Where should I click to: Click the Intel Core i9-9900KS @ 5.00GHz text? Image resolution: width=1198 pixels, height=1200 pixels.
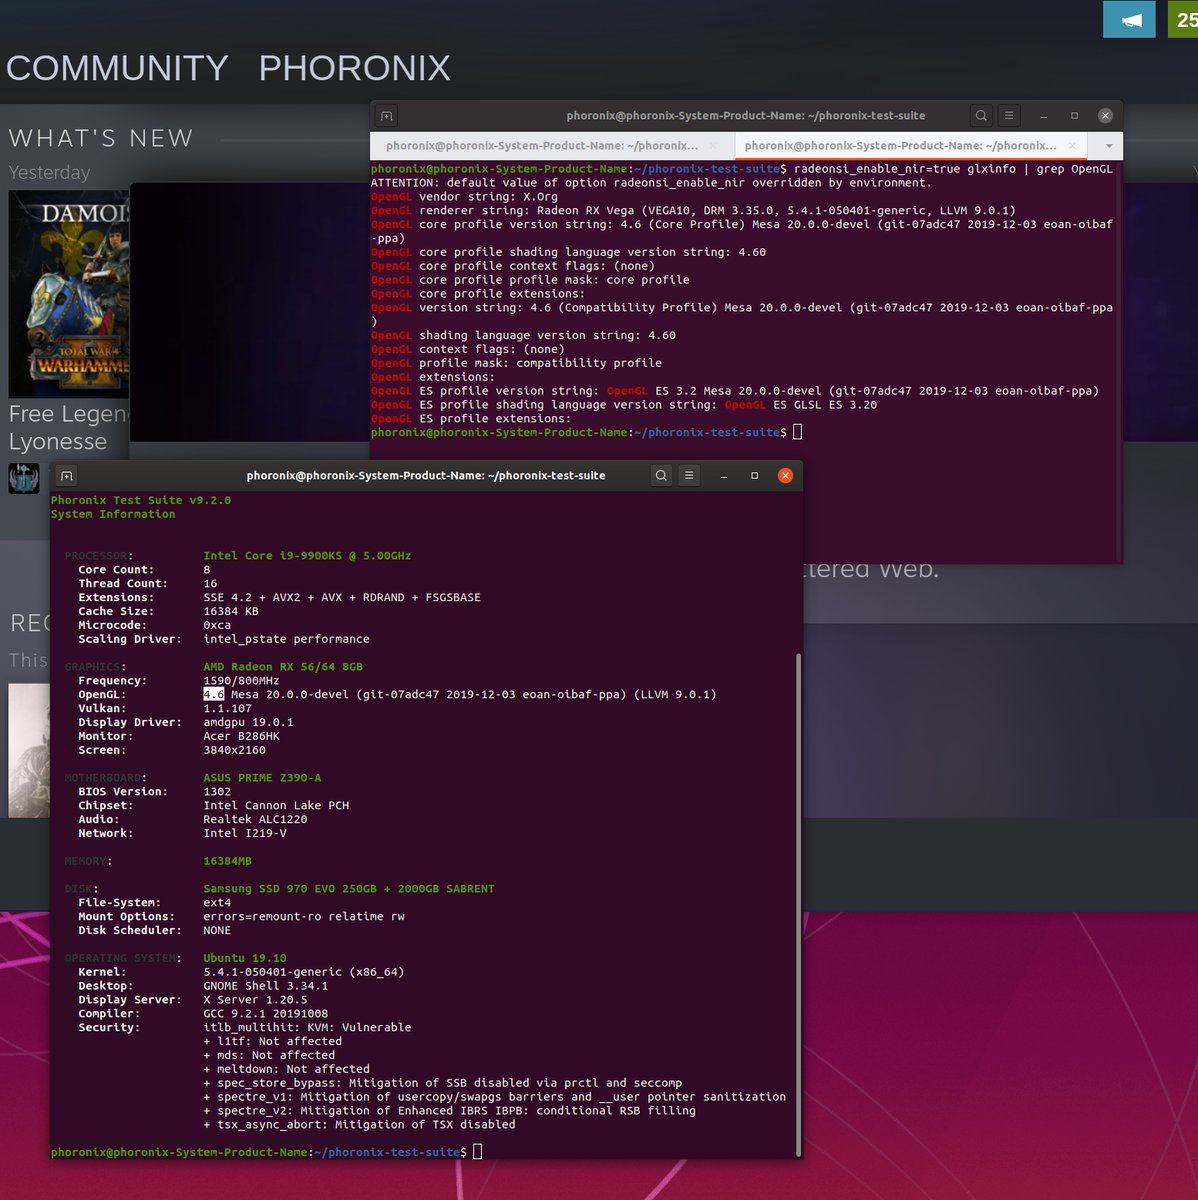307,556
